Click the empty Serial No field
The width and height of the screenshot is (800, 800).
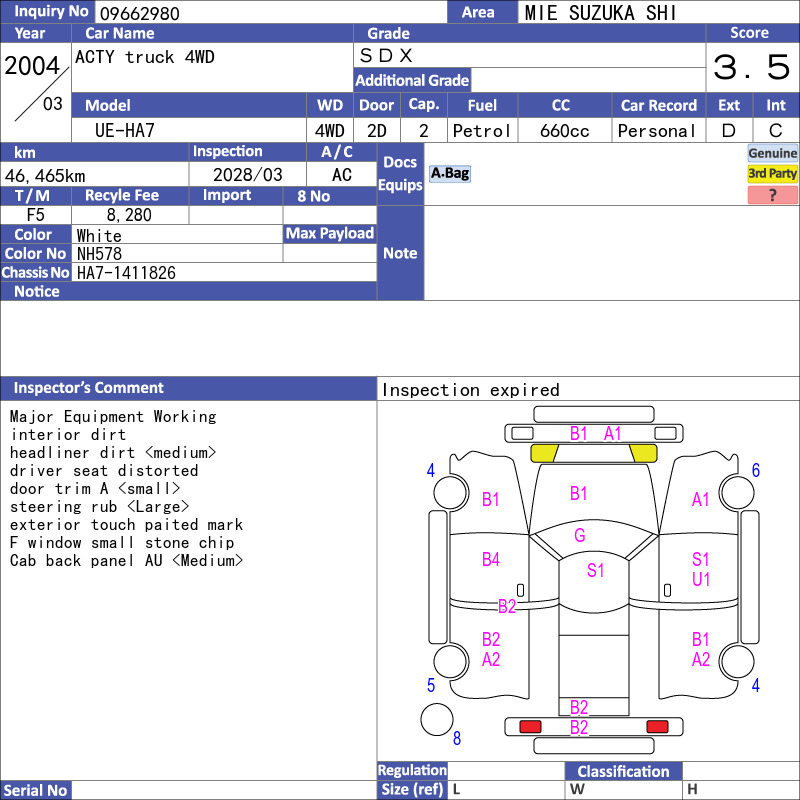(x=224, y=790)
